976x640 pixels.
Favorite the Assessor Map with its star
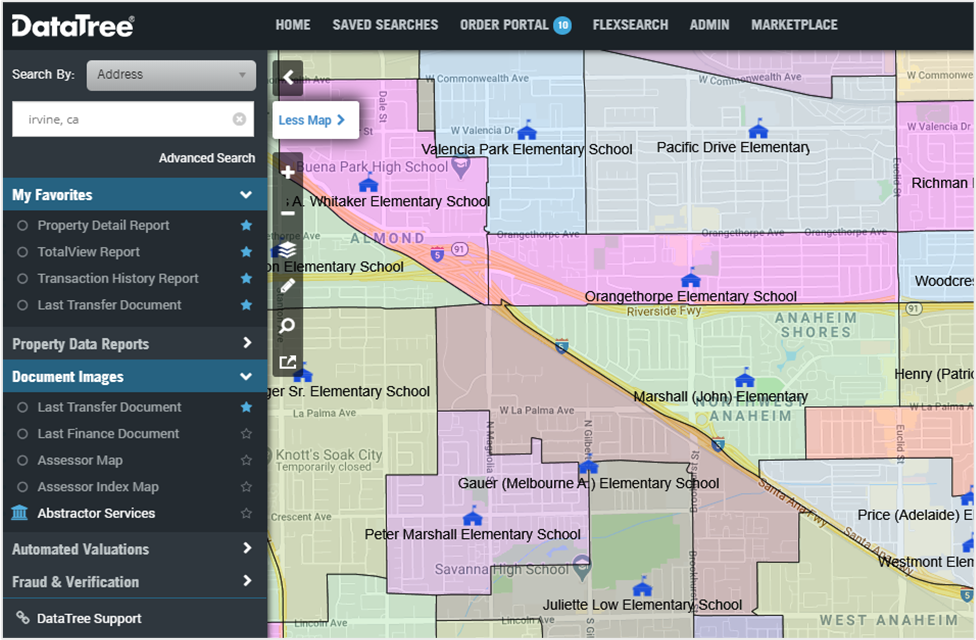[246, 460]
